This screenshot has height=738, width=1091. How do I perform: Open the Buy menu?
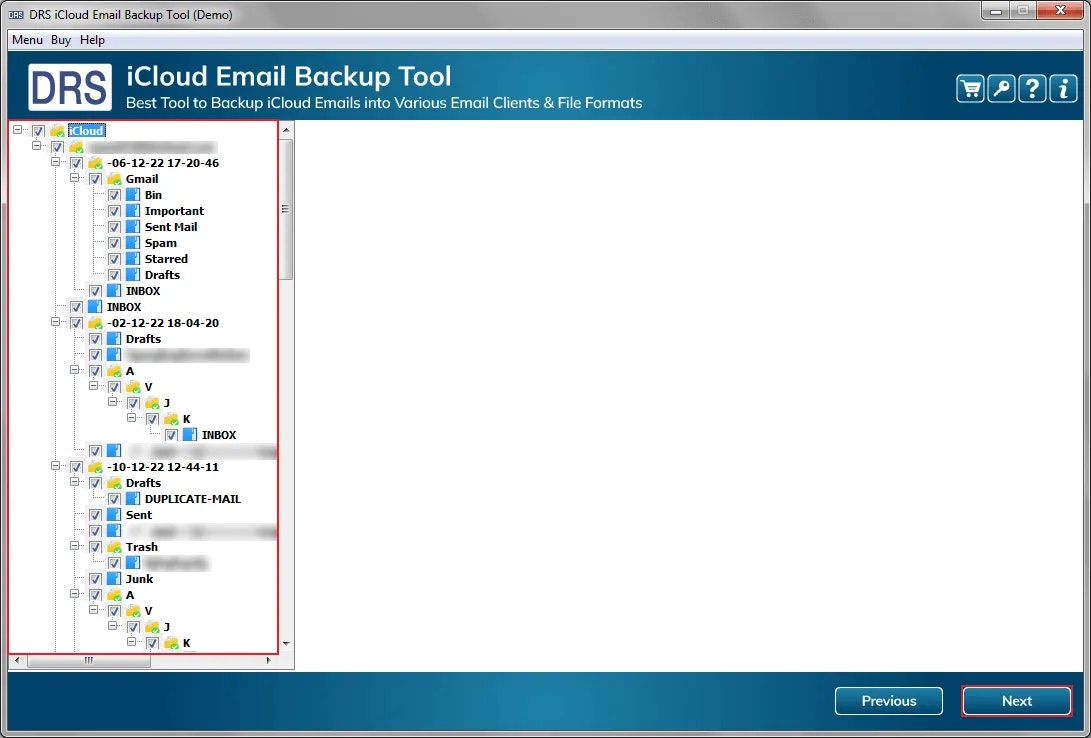click(x=61, y=40)
